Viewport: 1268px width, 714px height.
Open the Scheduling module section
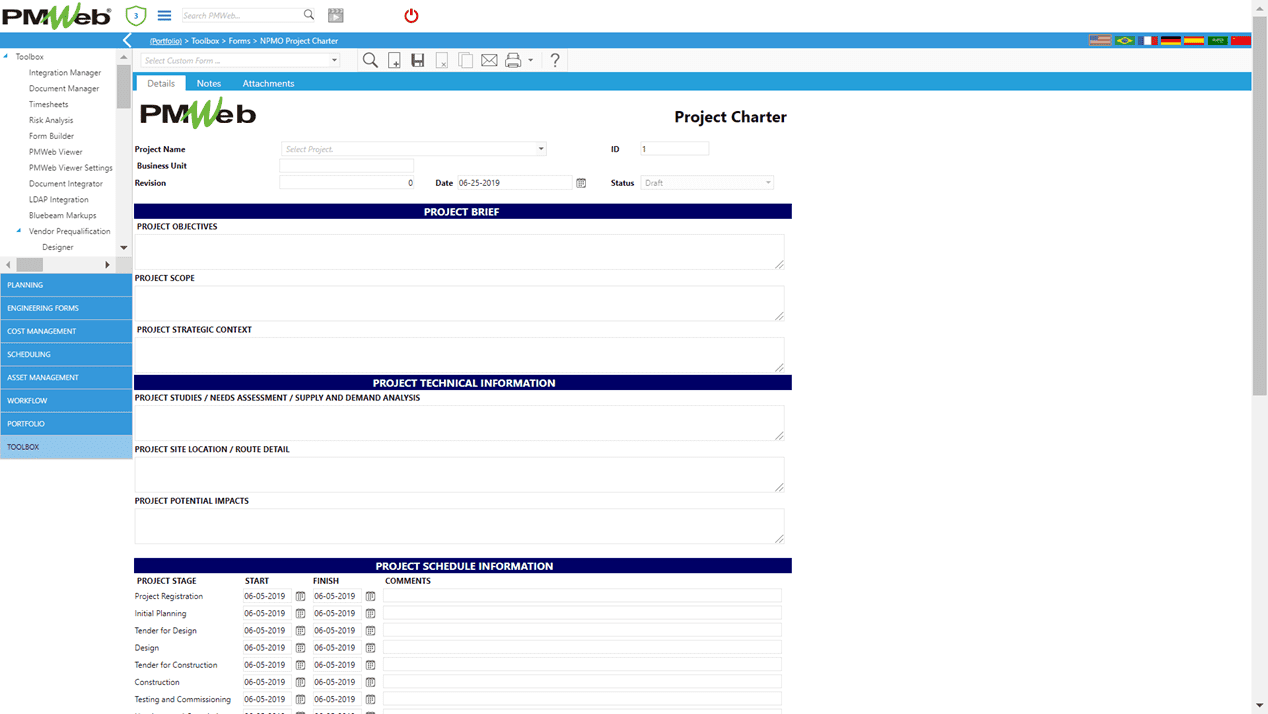coord(66,354)
